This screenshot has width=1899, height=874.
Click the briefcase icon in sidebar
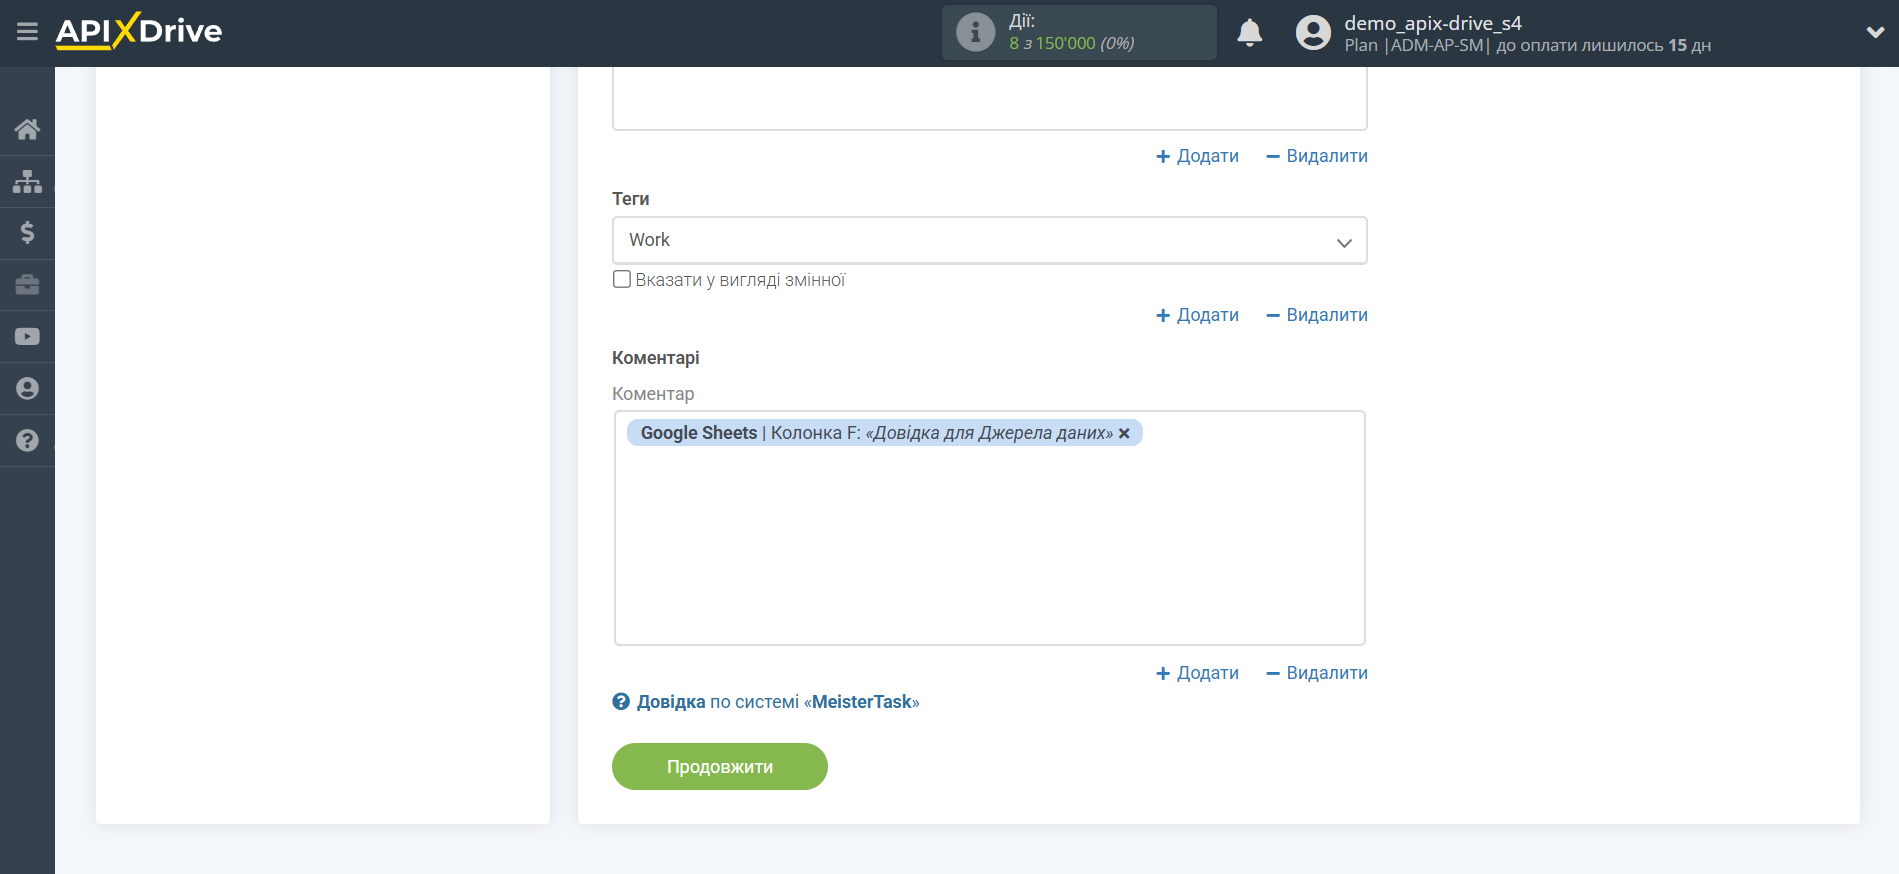click(27, 285)
